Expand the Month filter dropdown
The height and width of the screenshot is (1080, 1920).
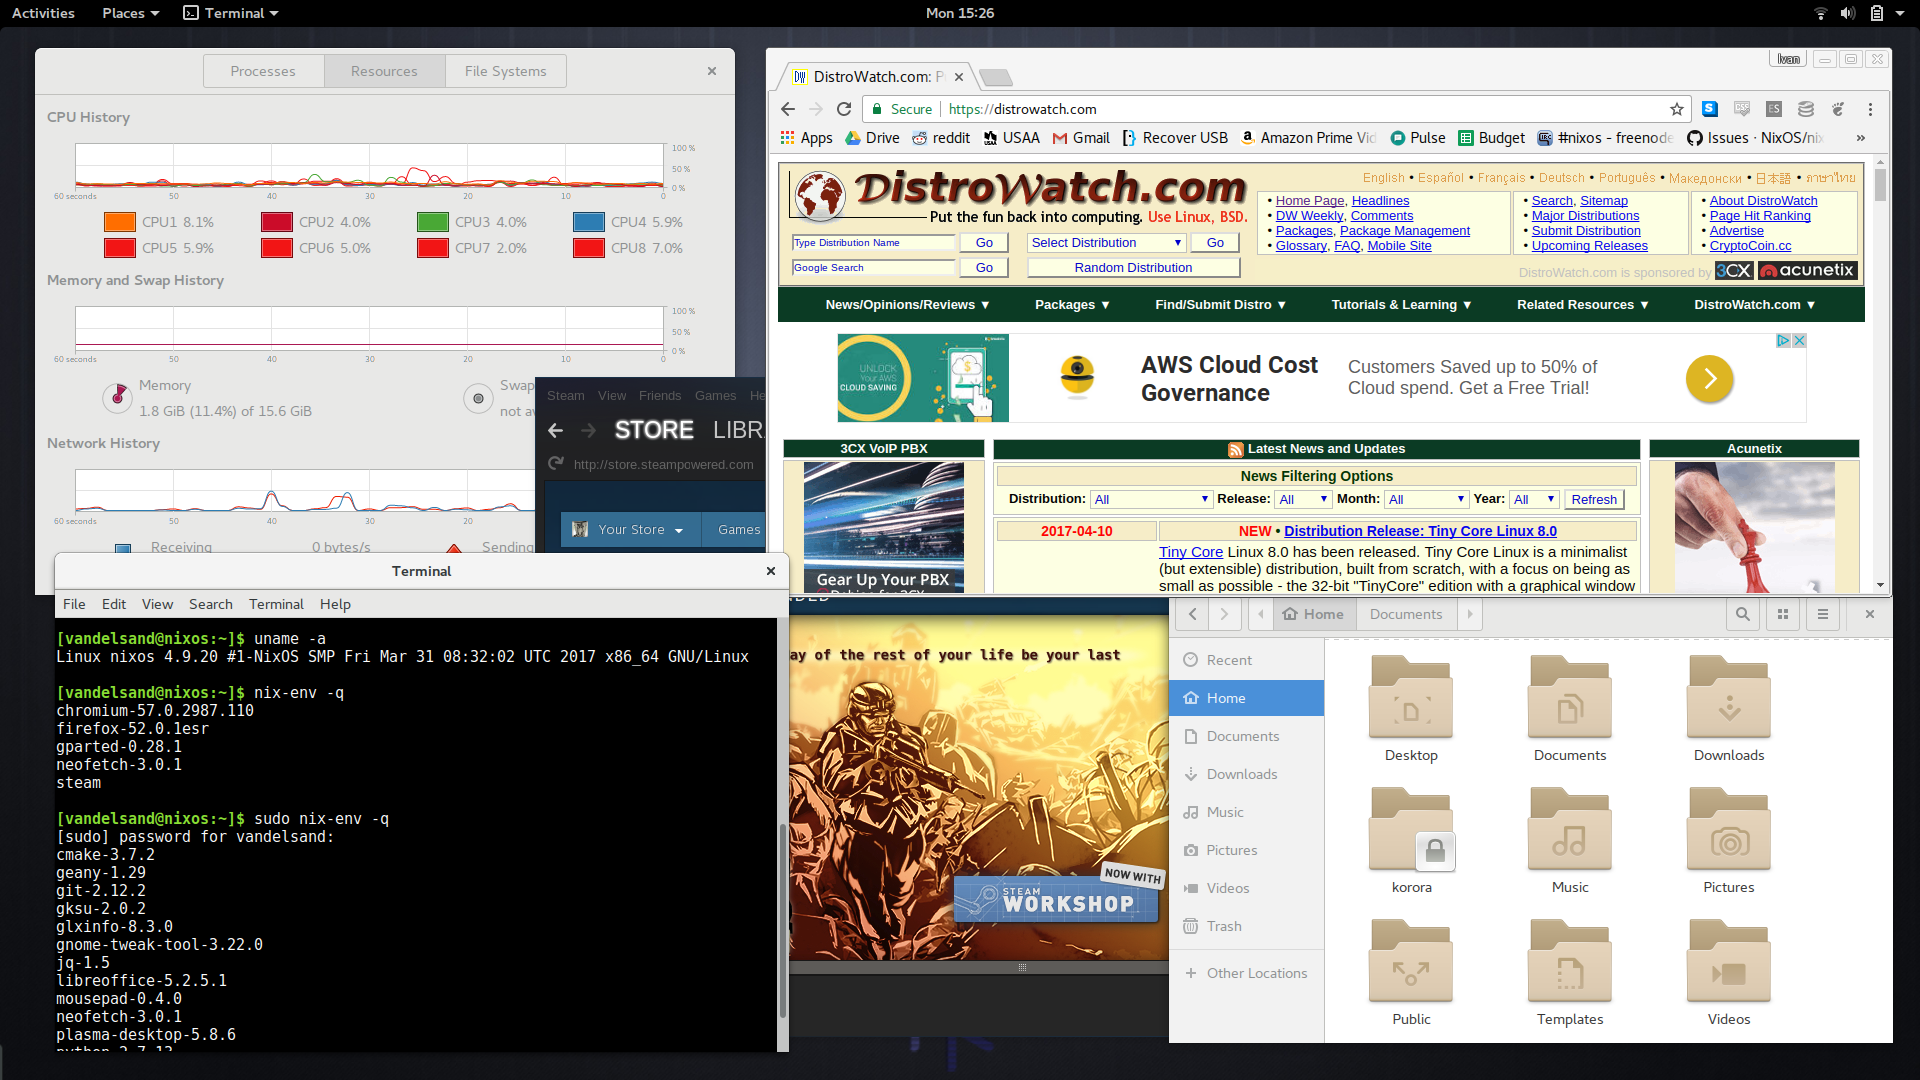(1427, 499)
